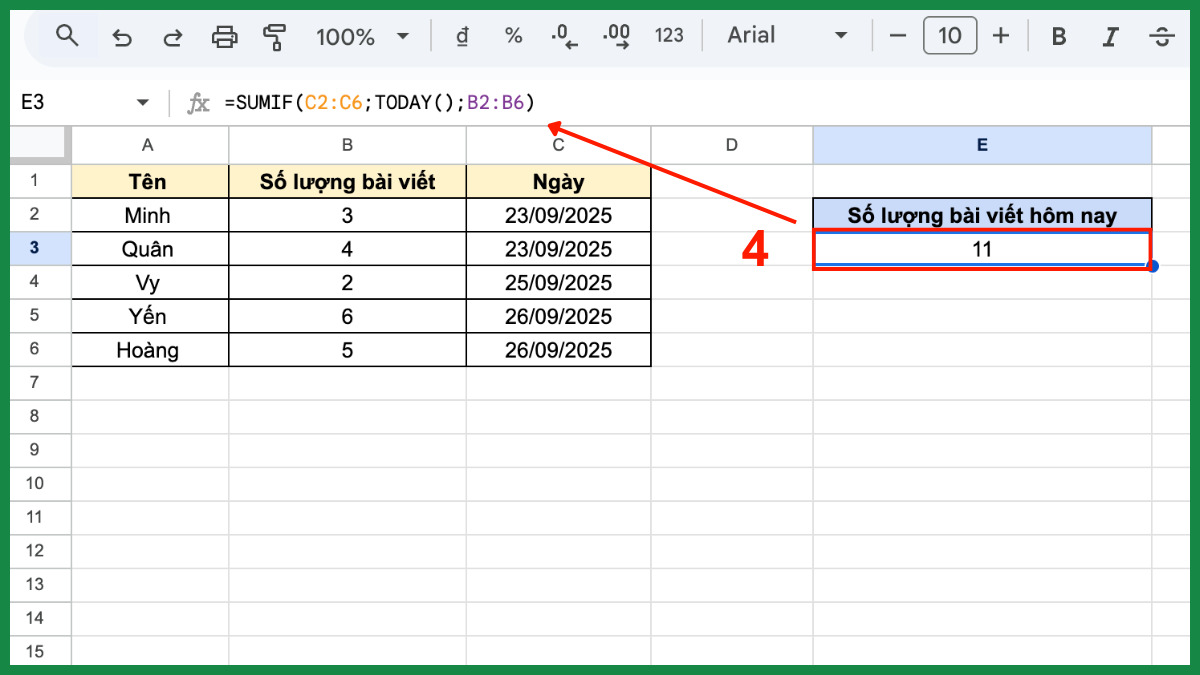Click the search magnifier icon
The image size is (1200, 675).
click(67, 37)
